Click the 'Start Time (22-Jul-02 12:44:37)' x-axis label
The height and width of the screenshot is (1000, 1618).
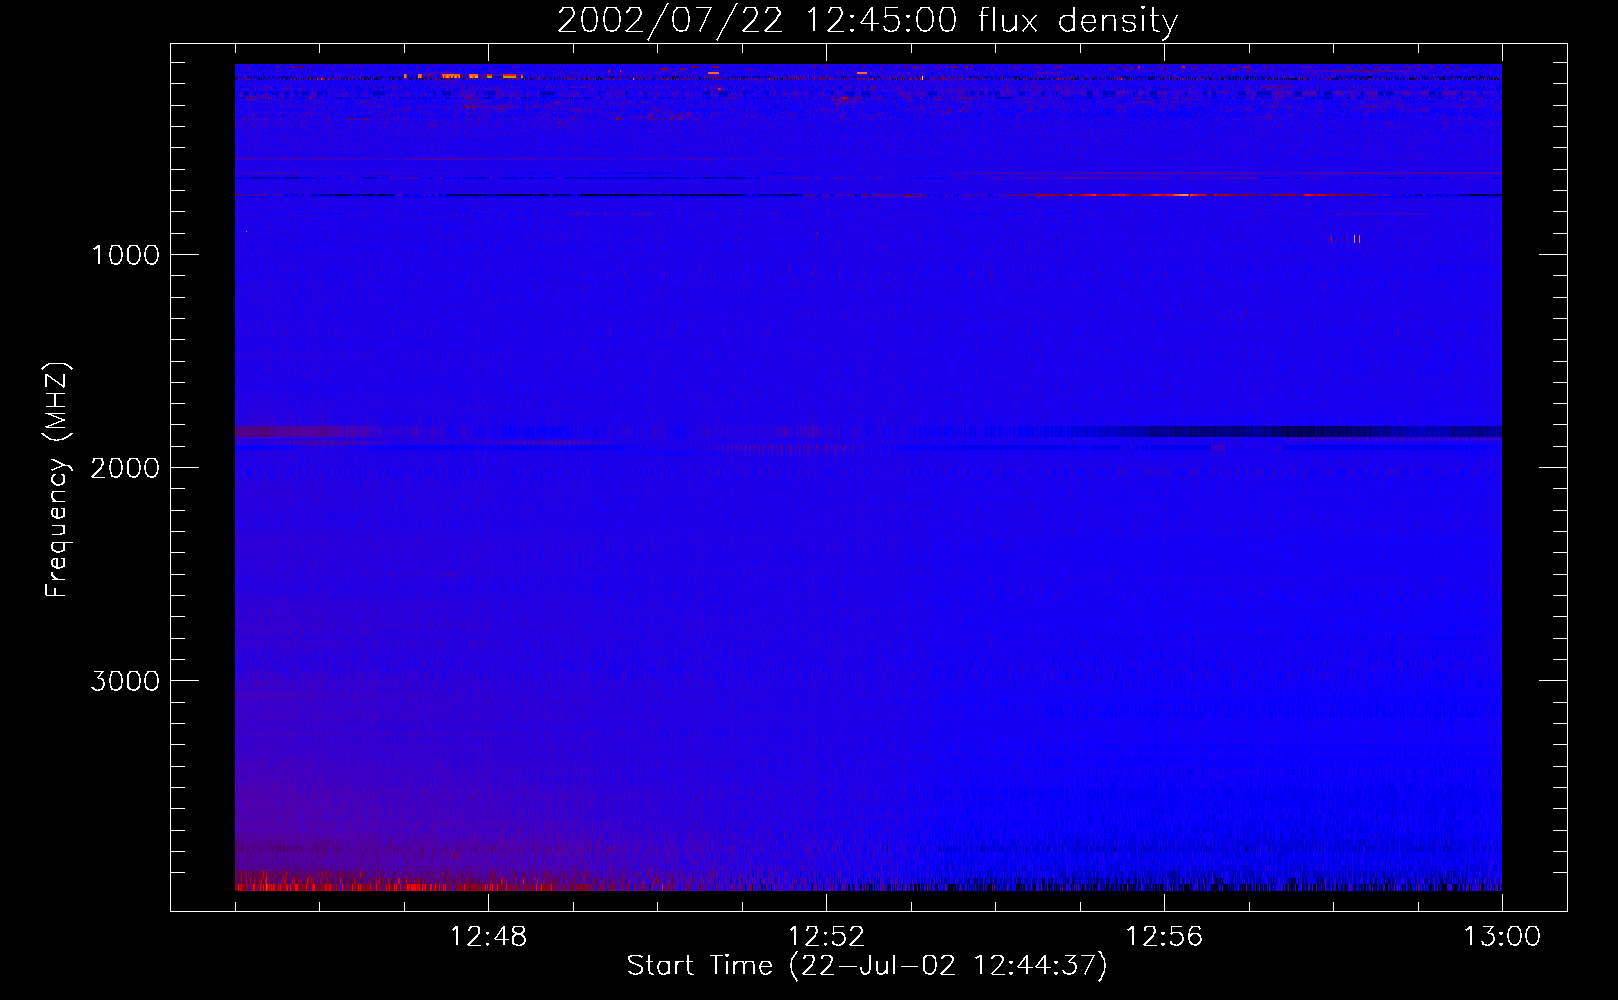pos(867,966)
